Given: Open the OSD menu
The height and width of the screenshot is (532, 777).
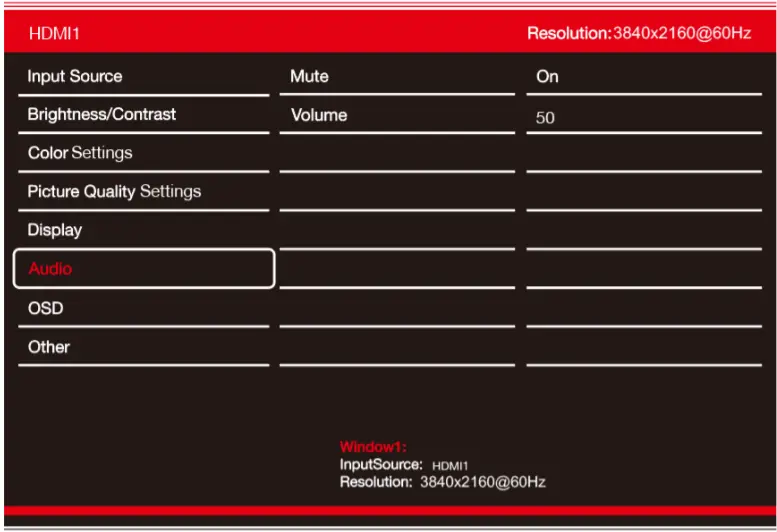Looking at the screenshot, I should tap(144, 308).
